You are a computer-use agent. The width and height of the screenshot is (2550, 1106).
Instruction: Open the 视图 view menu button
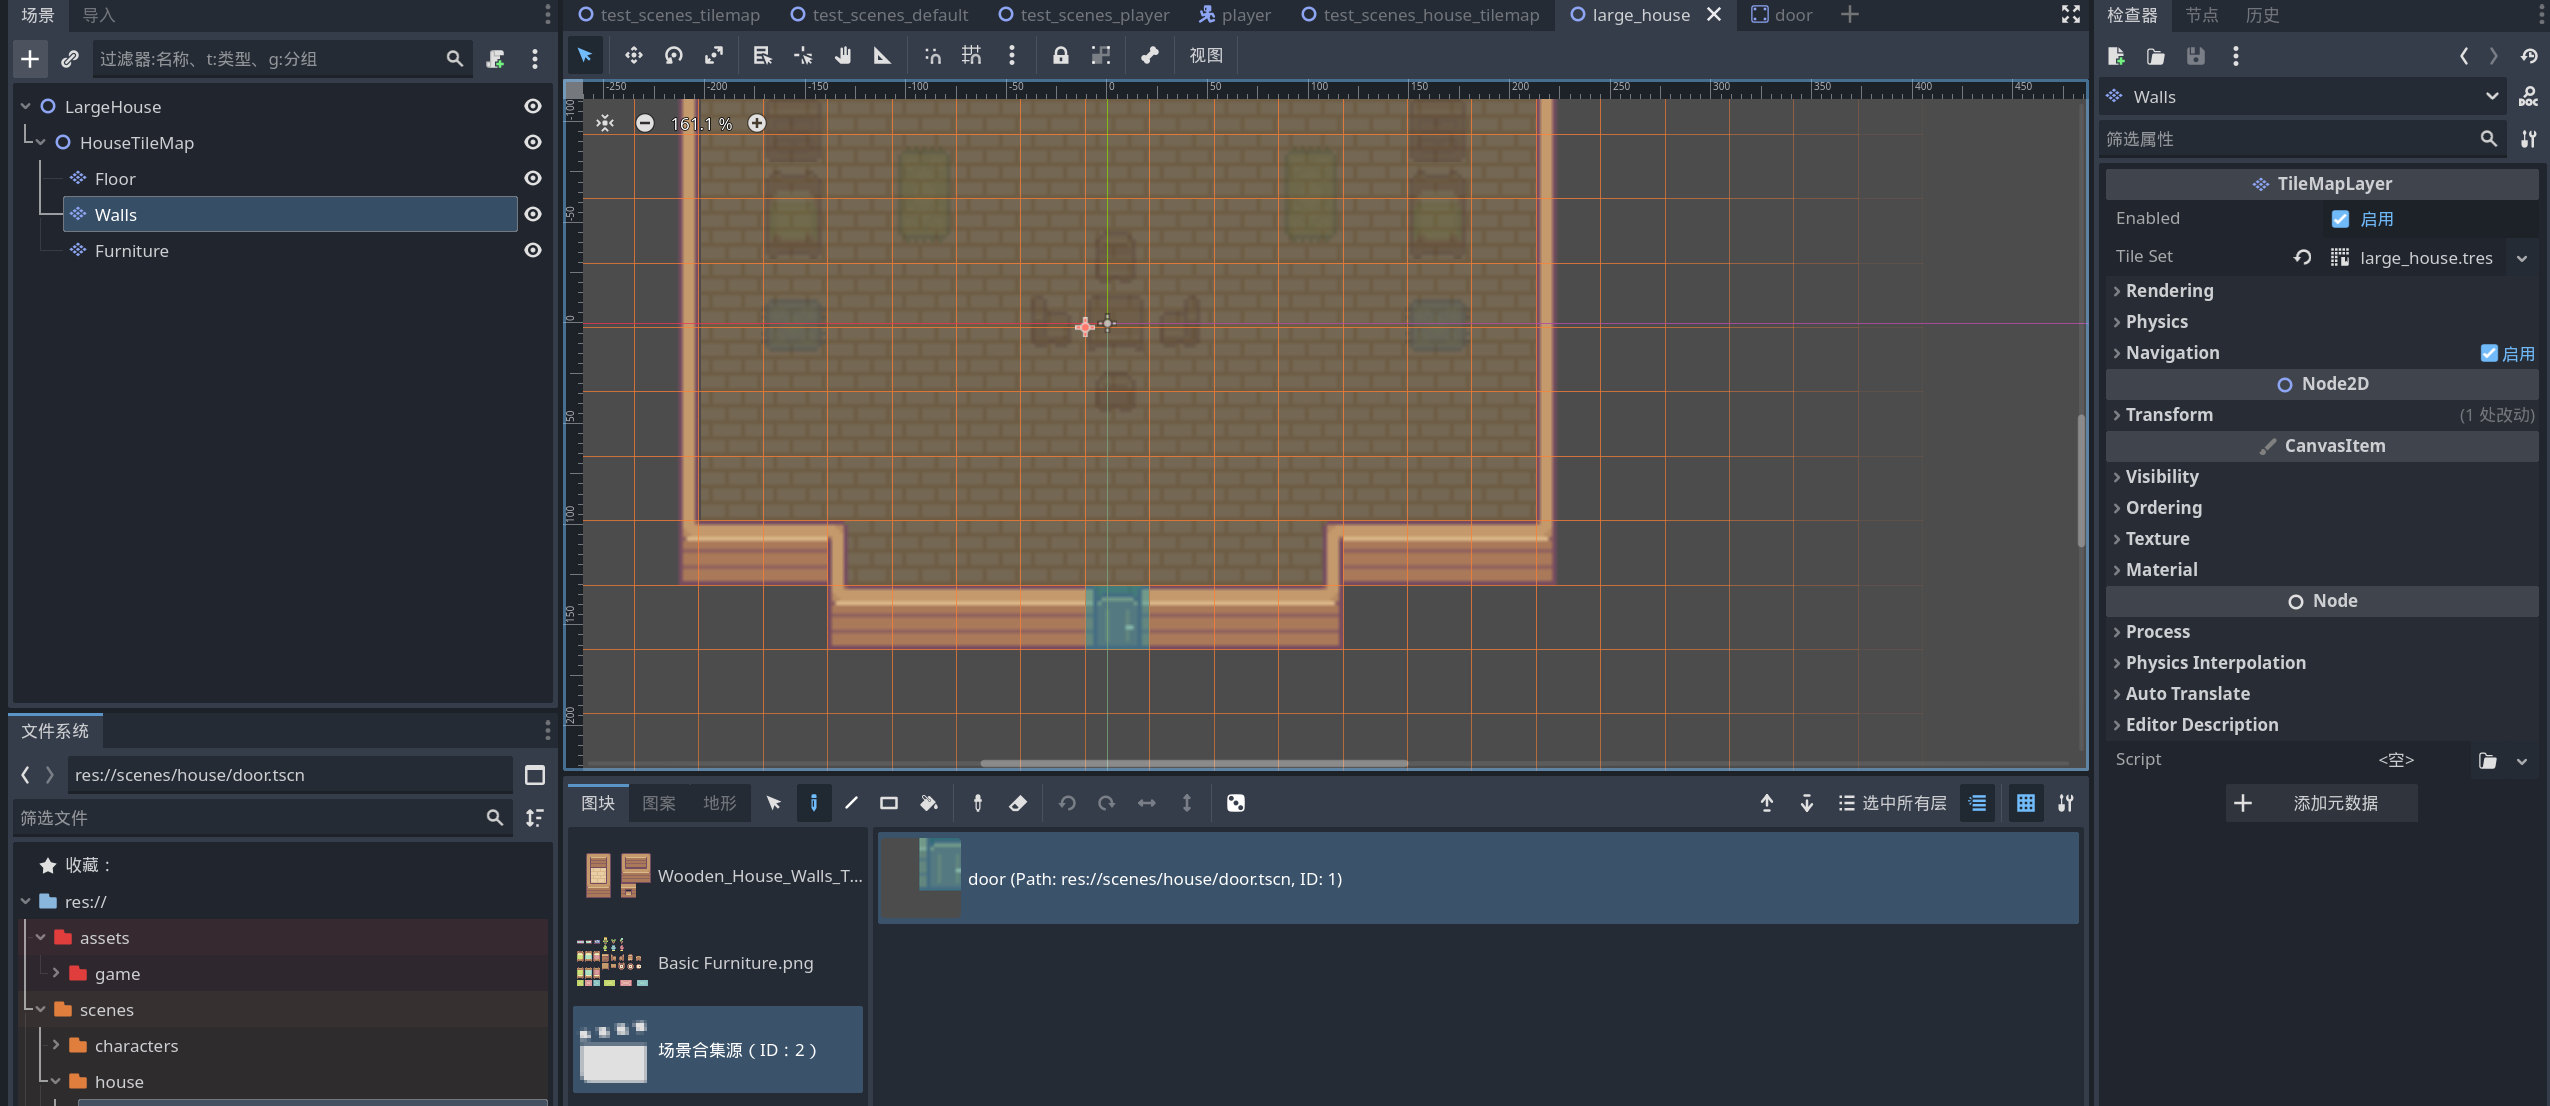(x=1205, y=56)
